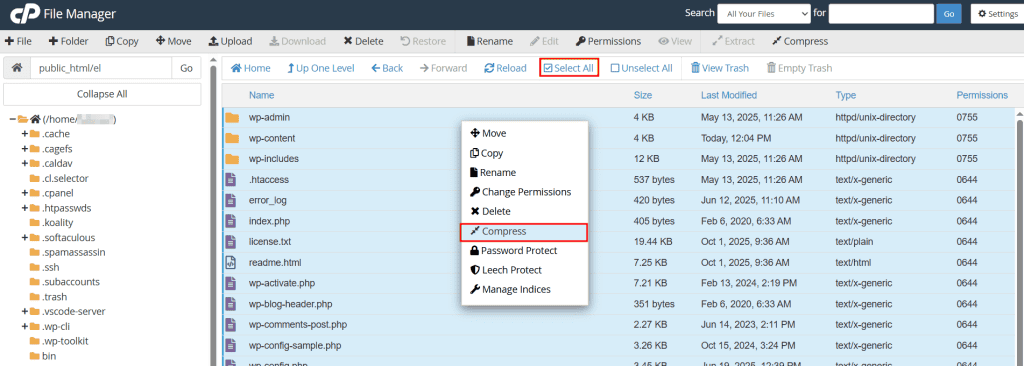Select the .ssh folder in the tree
1024x366 pixels.
click(x=51, y=267)
